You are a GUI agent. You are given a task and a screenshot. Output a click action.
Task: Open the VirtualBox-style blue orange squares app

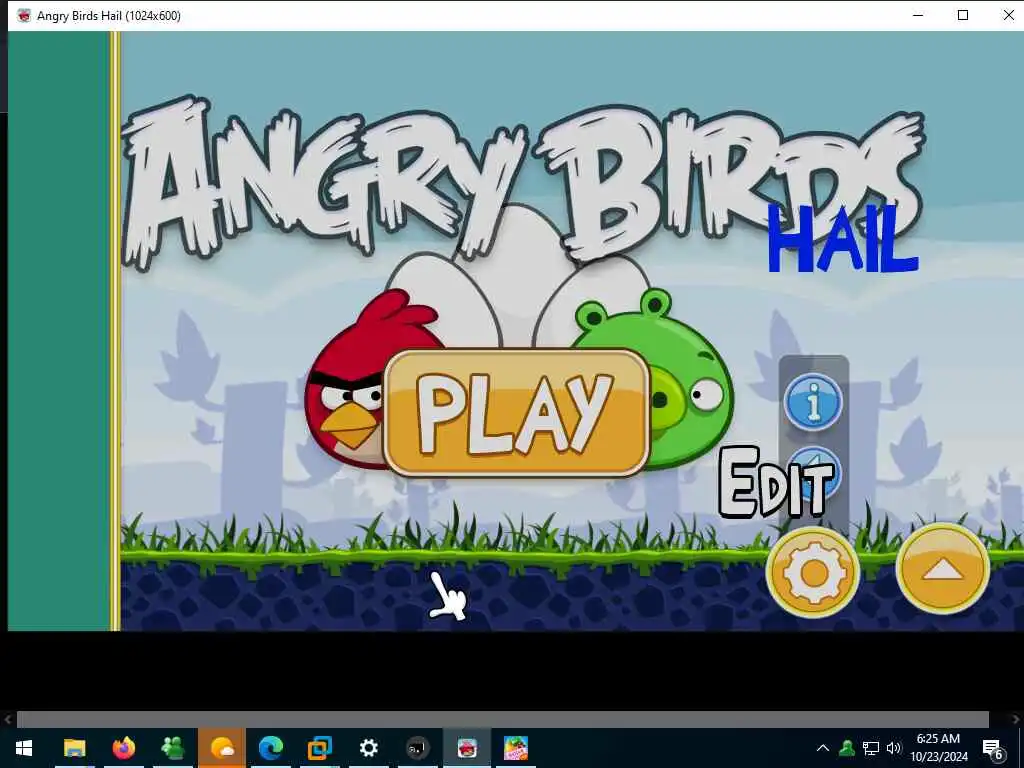pyautogui.click(x=320, y=748)
